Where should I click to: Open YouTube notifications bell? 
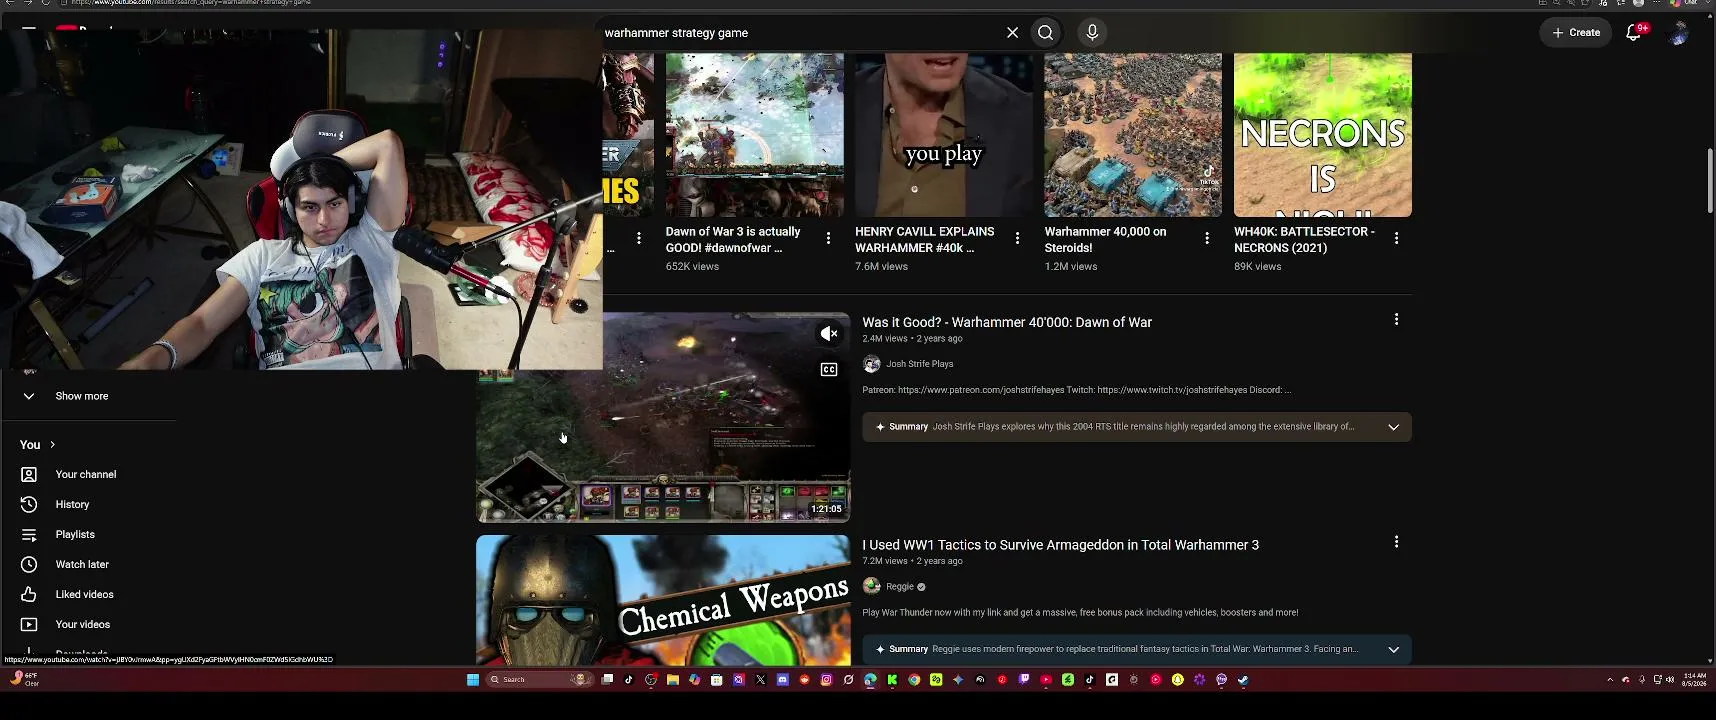pyautogui.click(x=1634, y=33)
